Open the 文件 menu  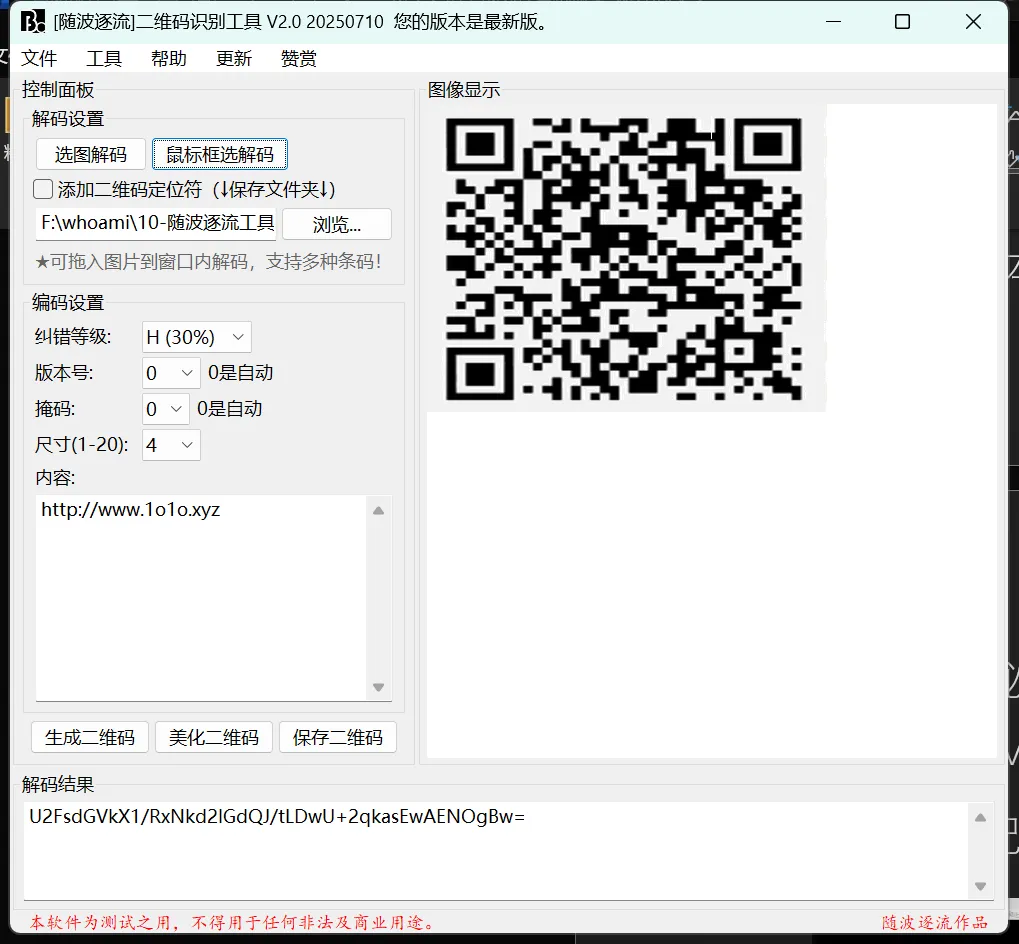point(40,58)
